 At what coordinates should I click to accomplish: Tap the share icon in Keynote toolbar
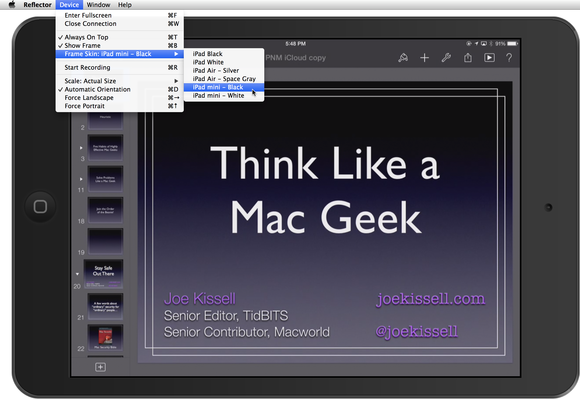click(468, 58)
